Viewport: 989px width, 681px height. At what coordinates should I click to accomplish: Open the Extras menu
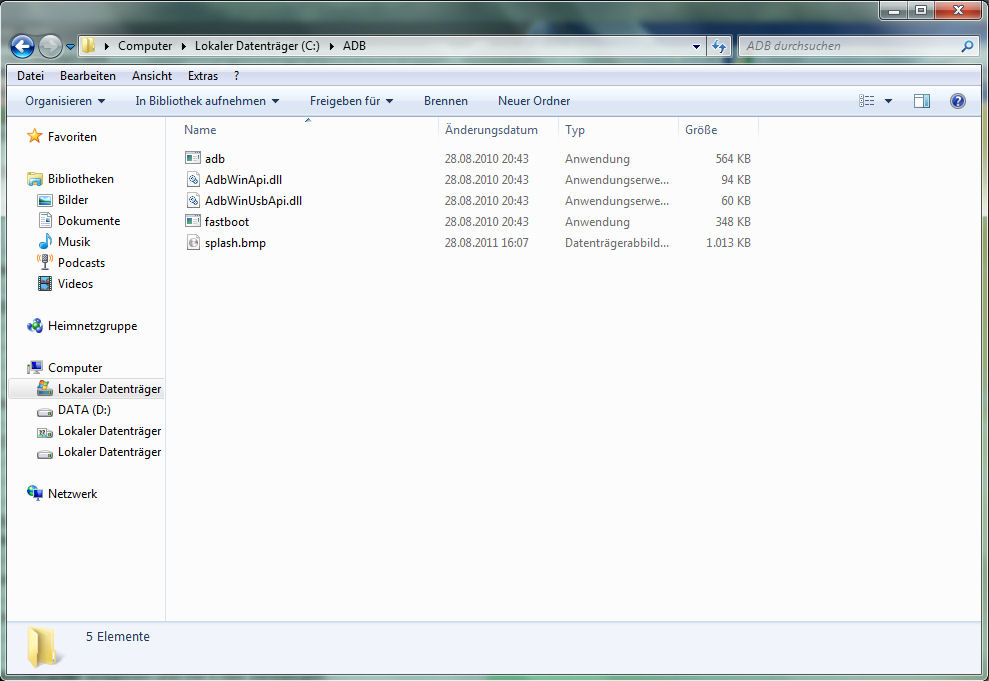coord(203,76)
